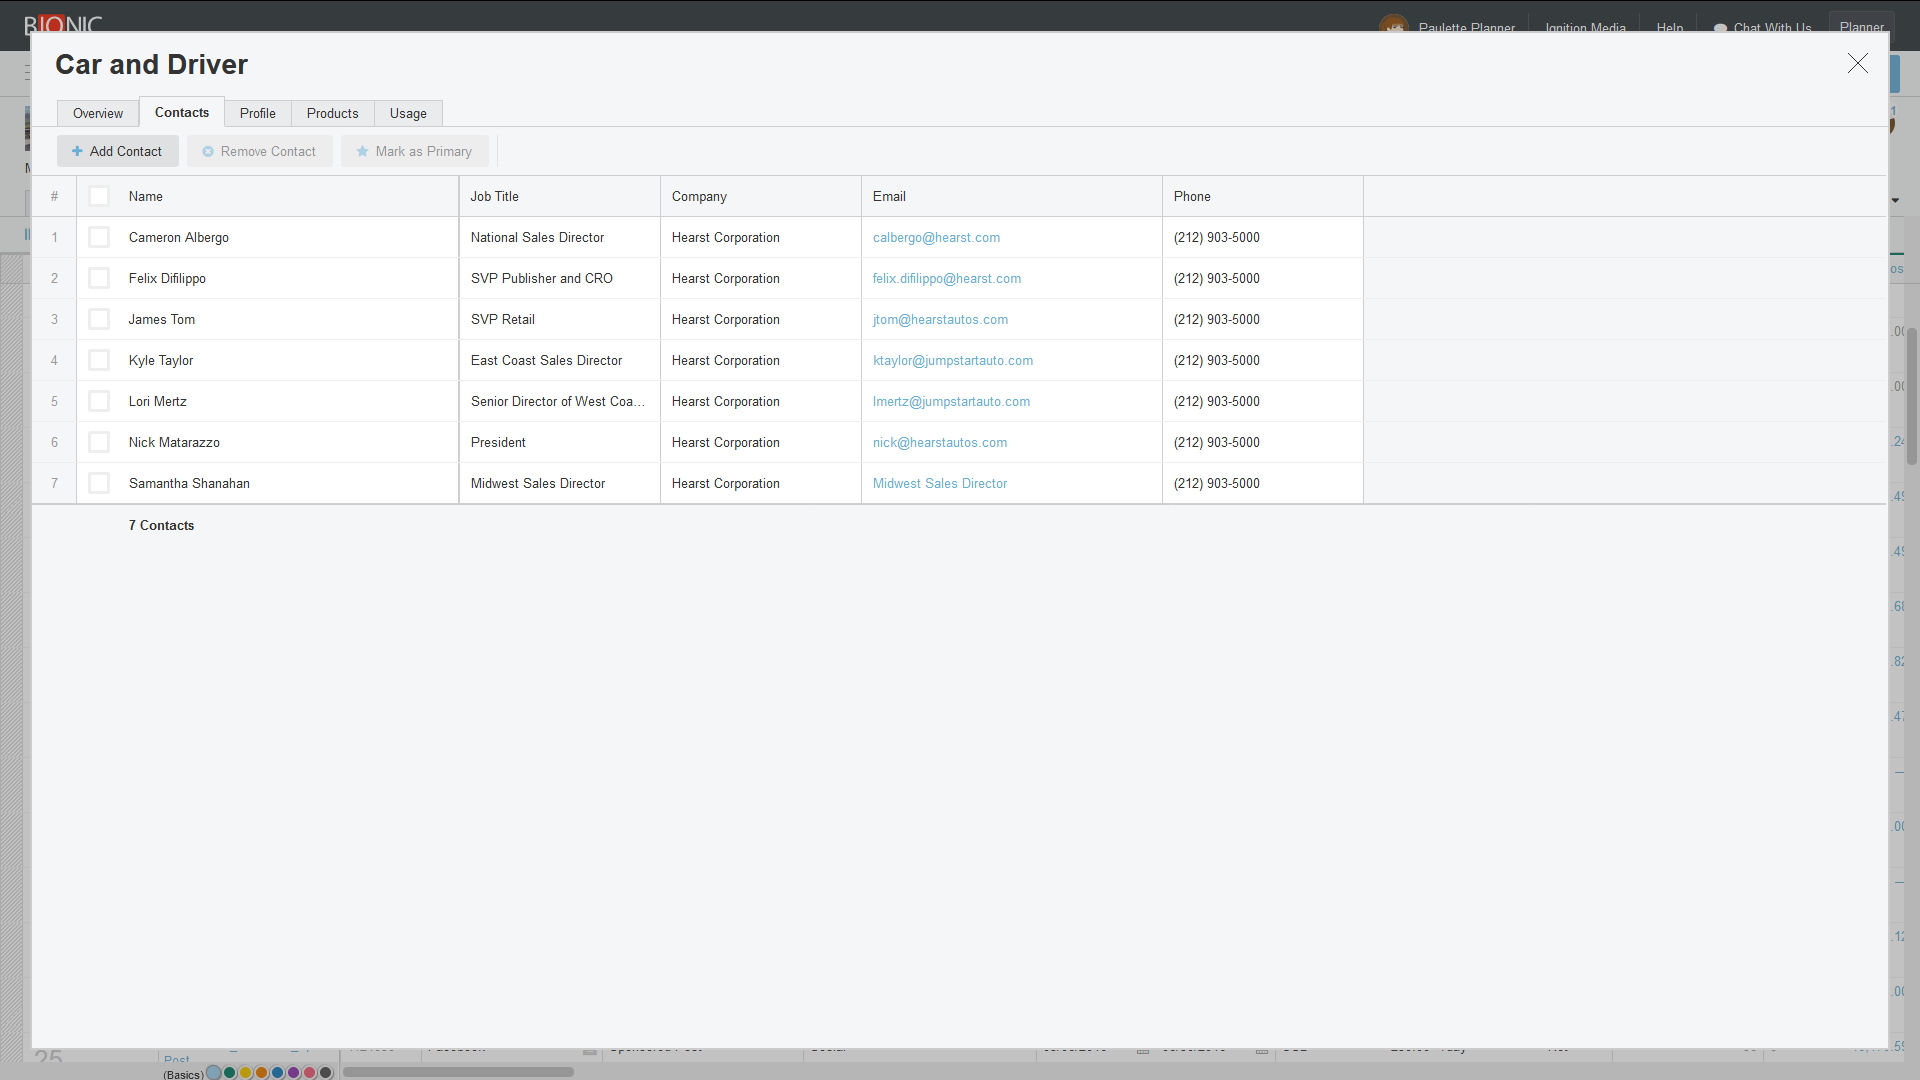Click the horizontal scrollbar at bottom
This screenshot has width=1920, height=1080.
tap(458, 1072)
